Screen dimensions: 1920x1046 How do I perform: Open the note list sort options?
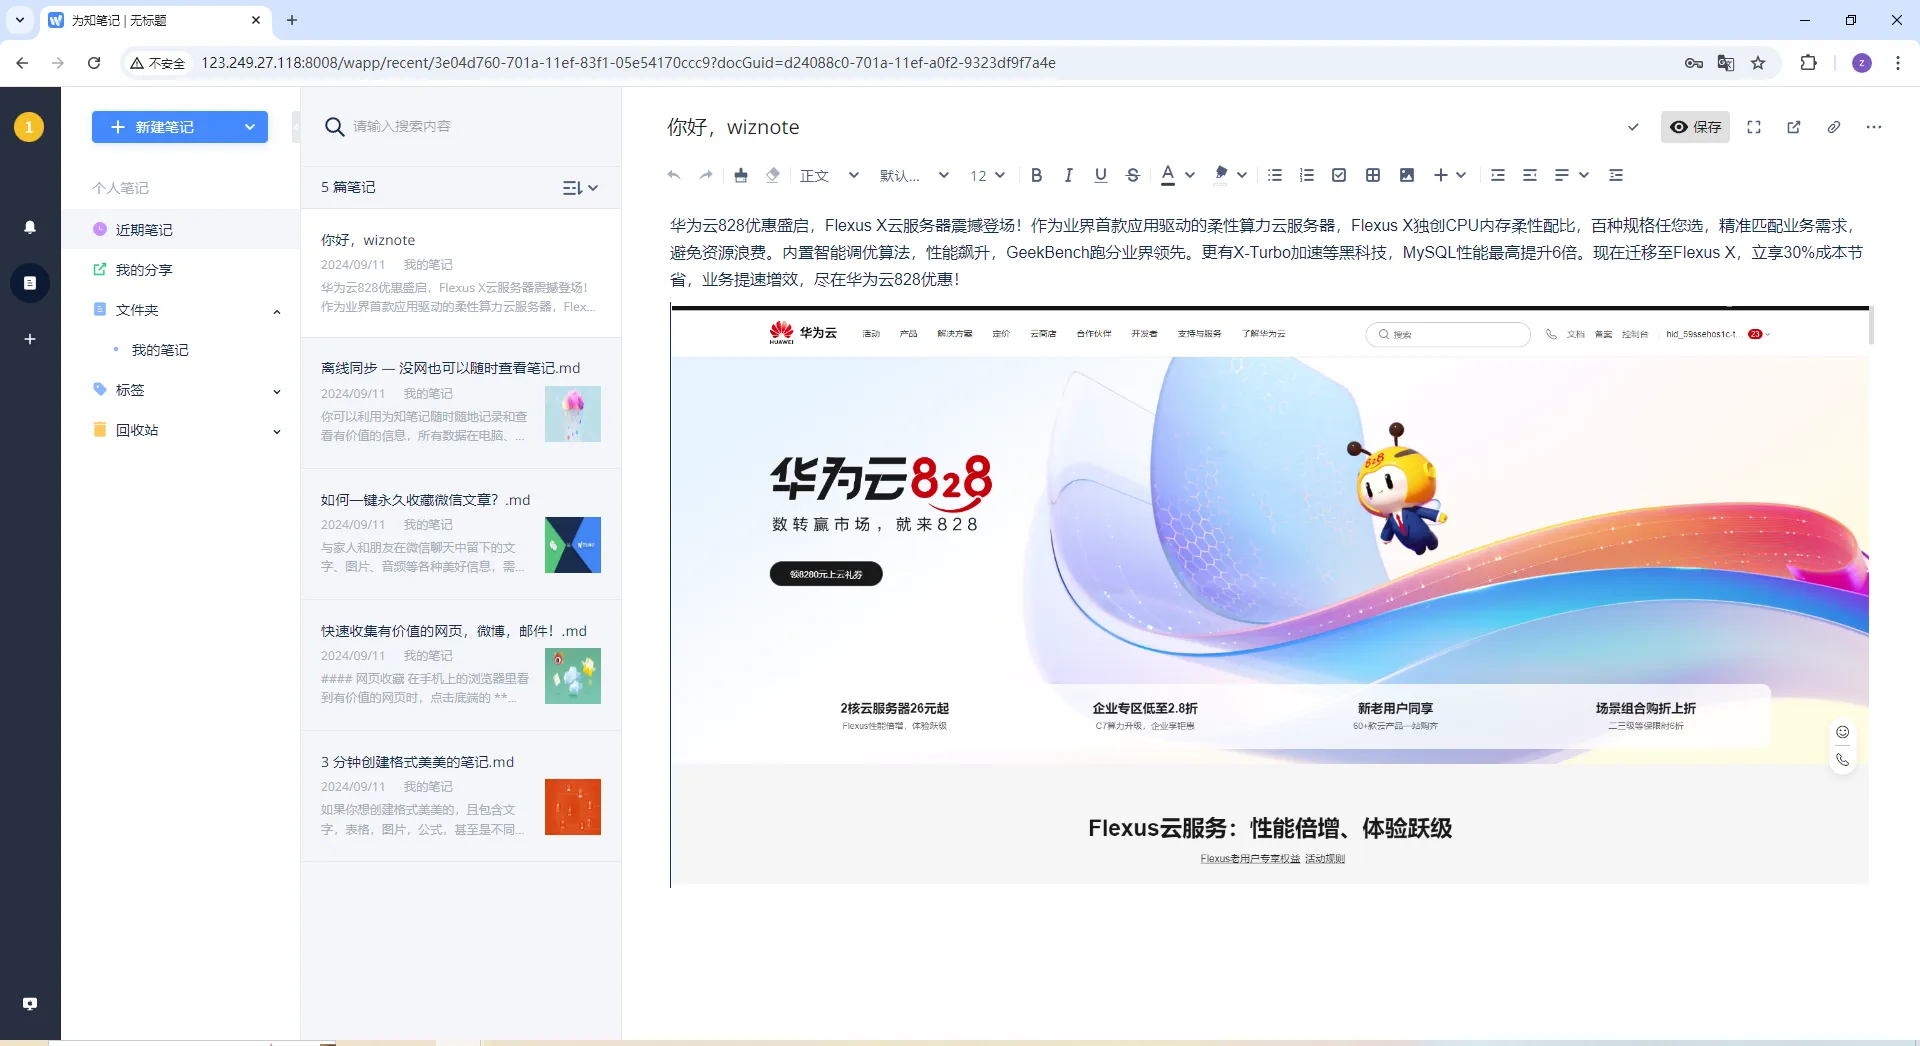point(580,188)
